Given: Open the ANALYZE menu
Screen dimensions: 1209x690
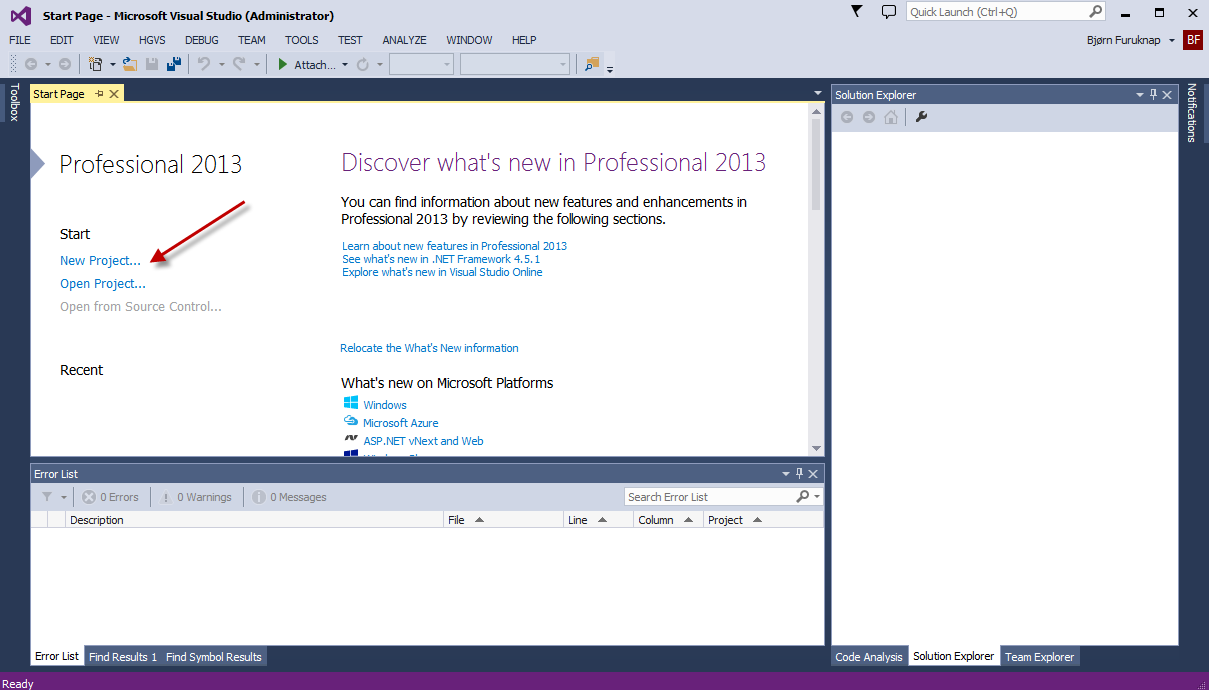Looking at the screenshot, I should 404,40.
